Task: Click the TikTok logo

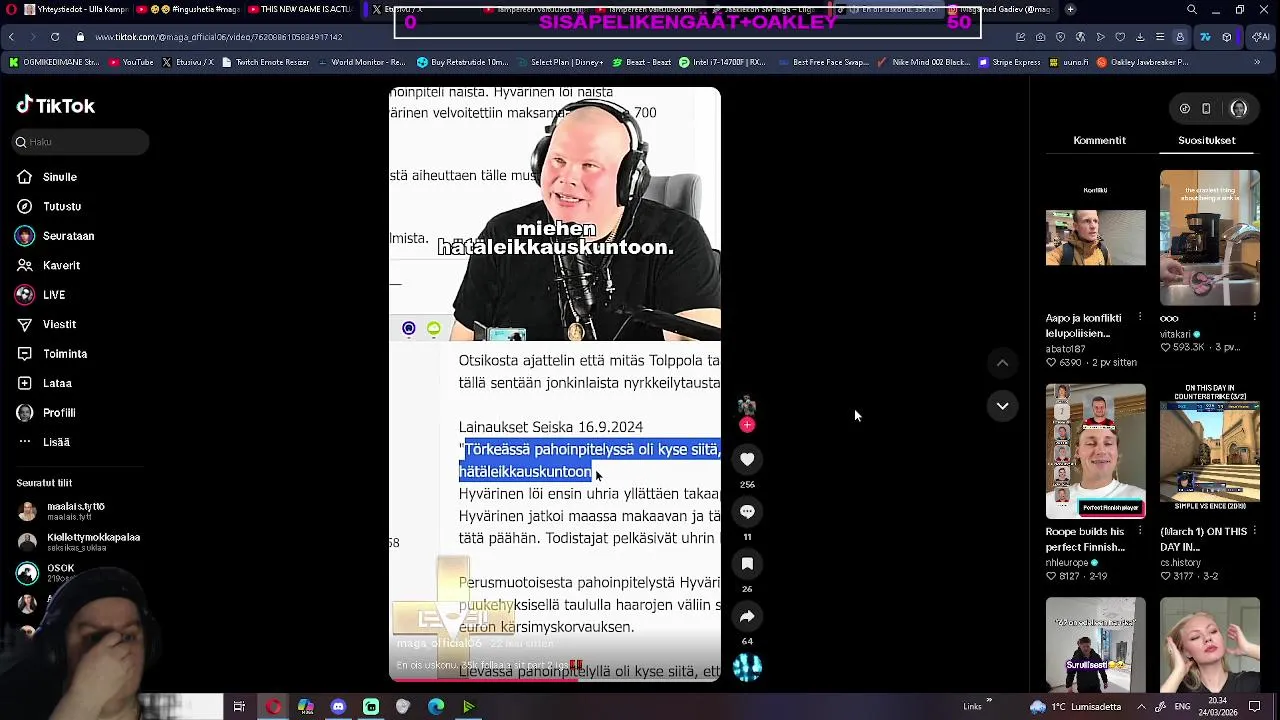Action: coord(56,105)
